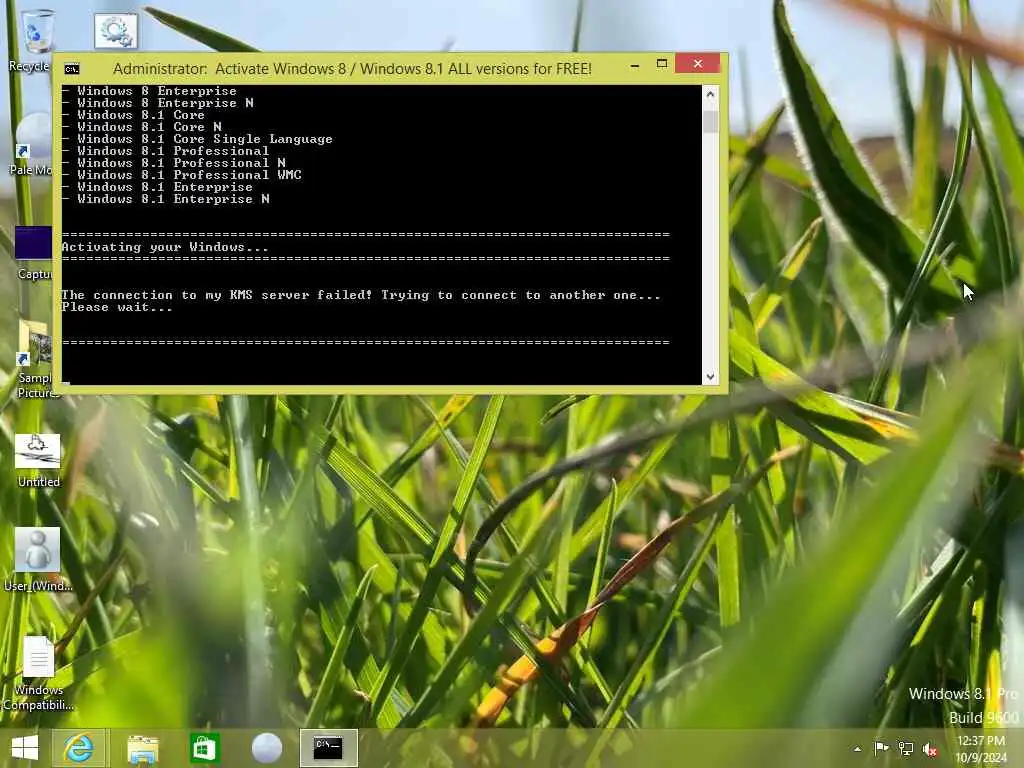This screenshot has height=768, width=1024.
Task: Open the taskbar clock and date
Action: click(982, 749)
